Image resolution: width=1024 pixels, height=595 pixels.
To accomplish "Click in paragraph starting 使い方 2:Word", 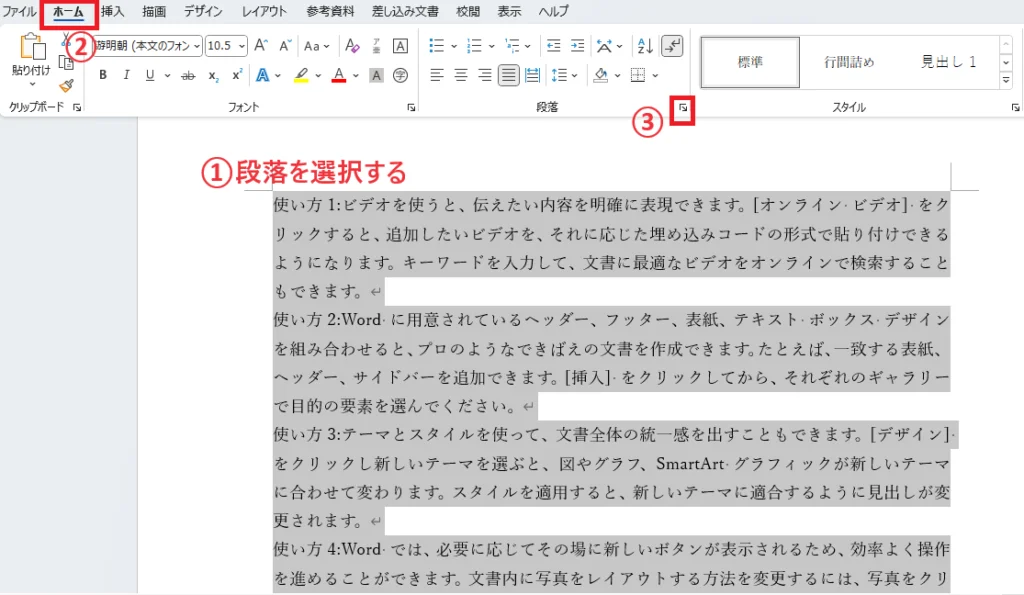I will [611, 362].
